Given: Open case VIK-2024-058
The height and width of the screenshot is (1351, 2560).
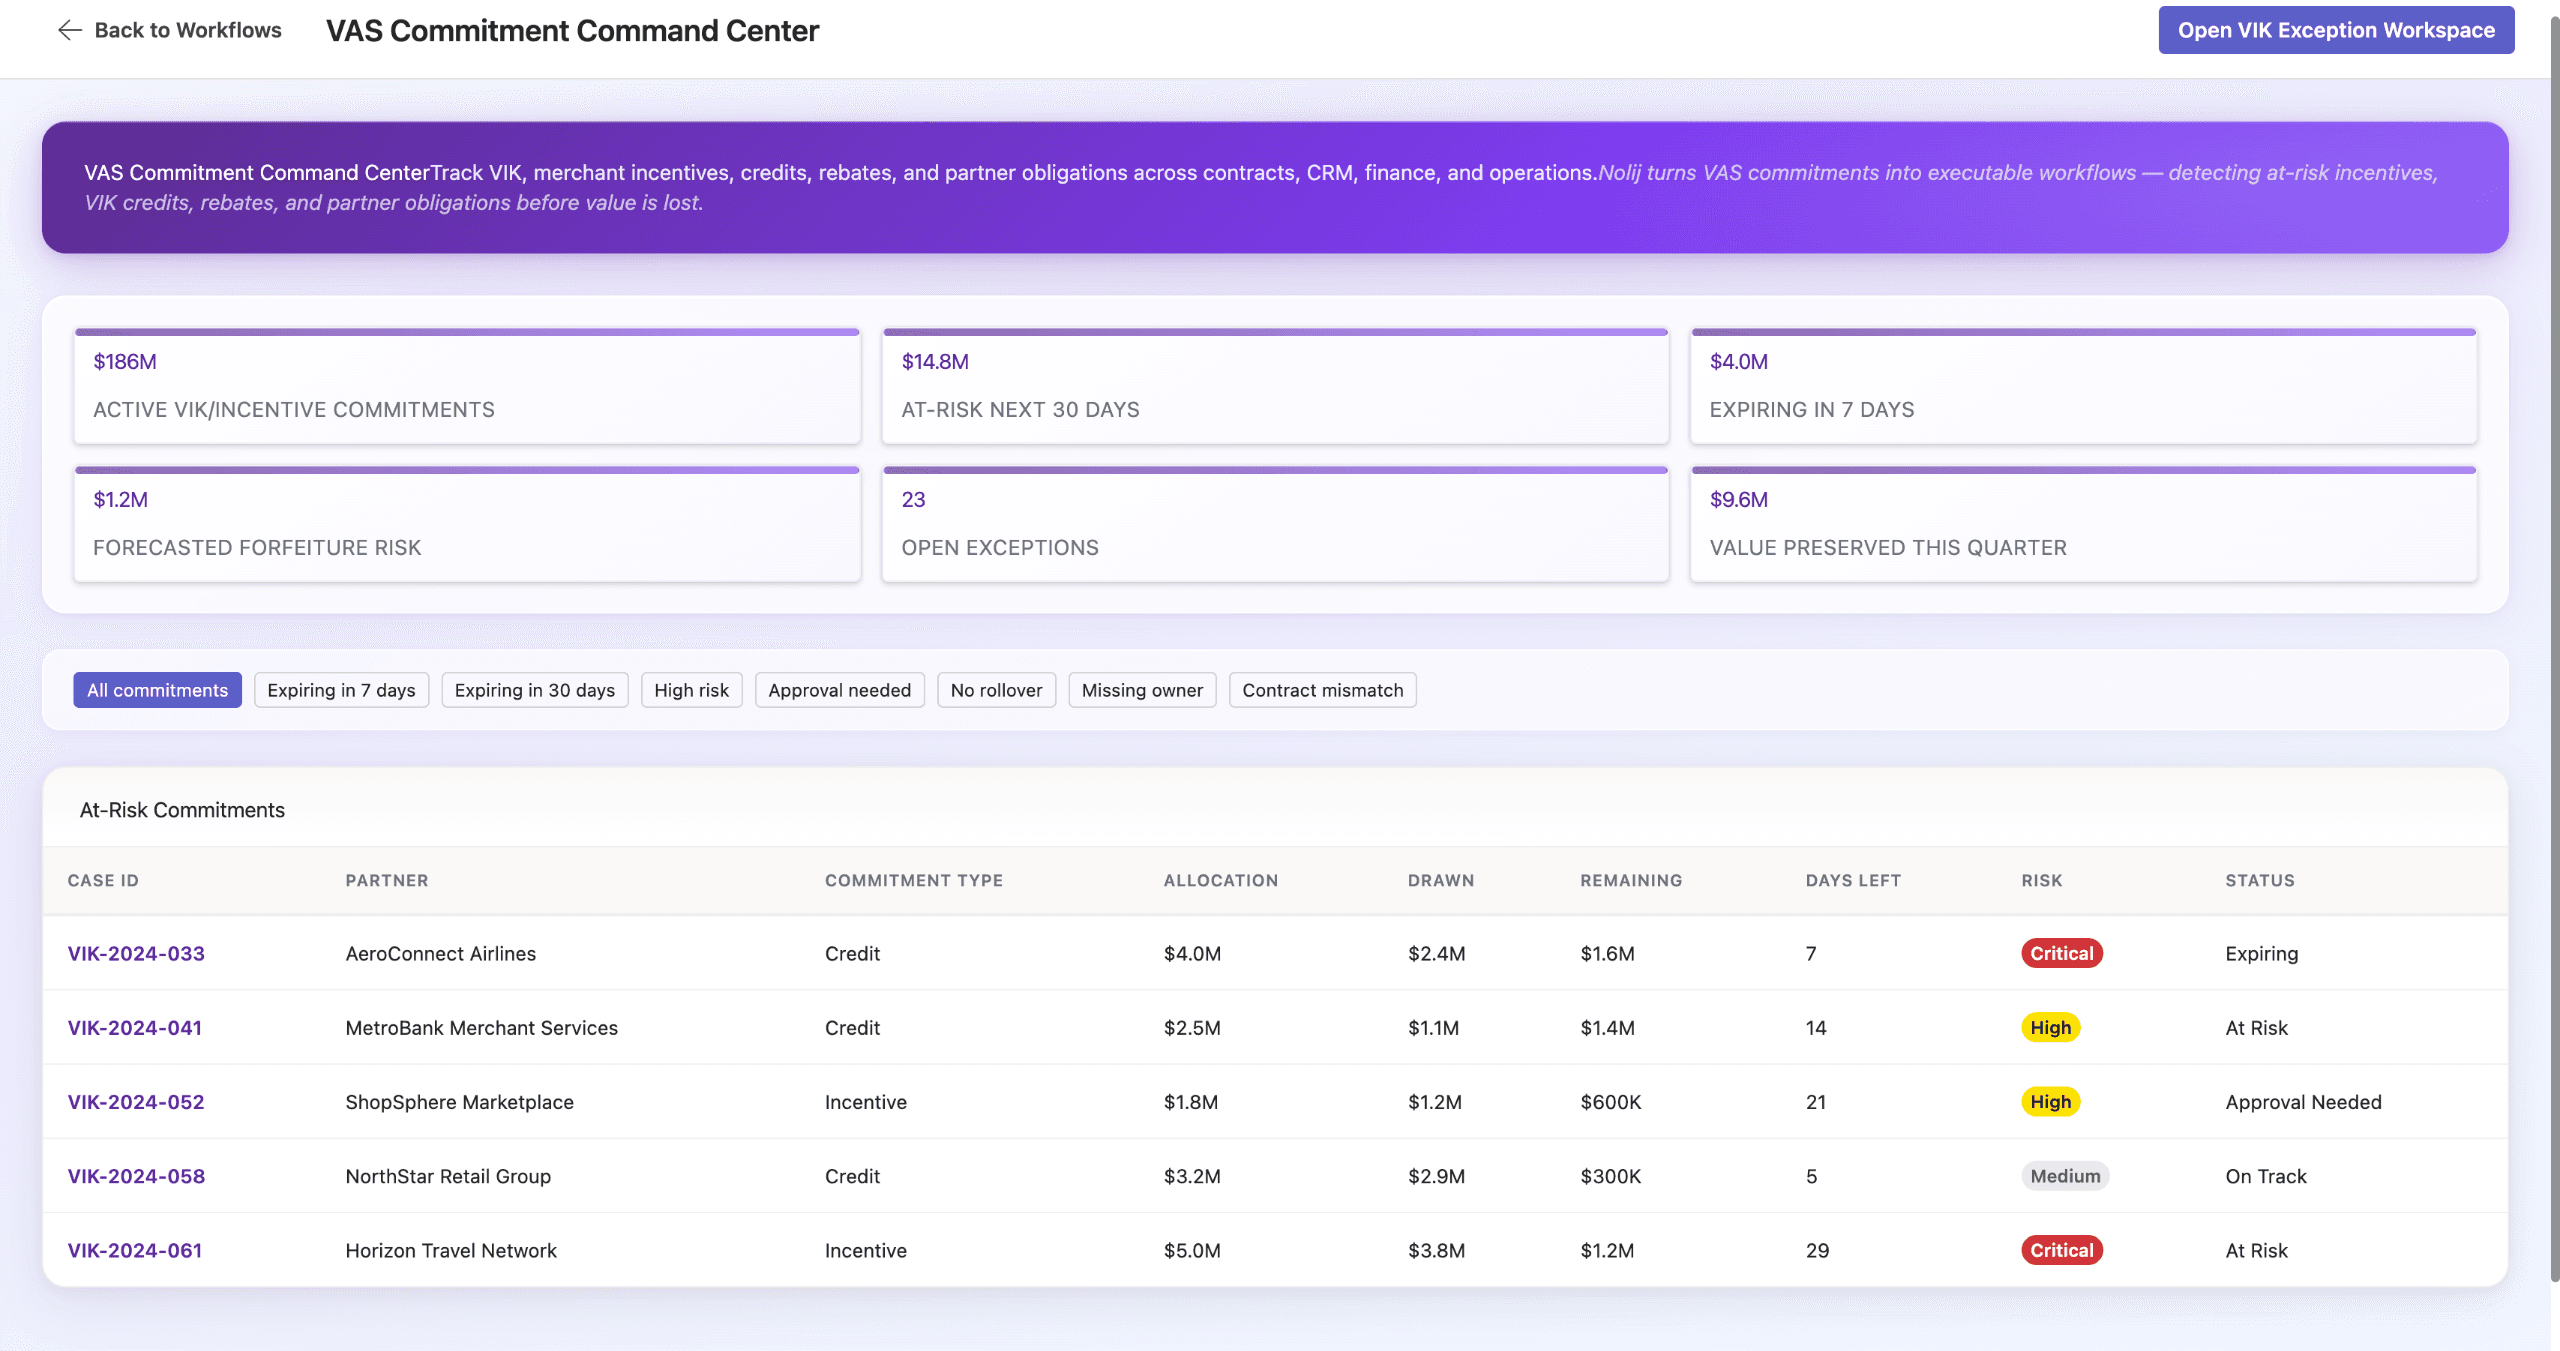Looking at the screenshot, I should 136,1176.
